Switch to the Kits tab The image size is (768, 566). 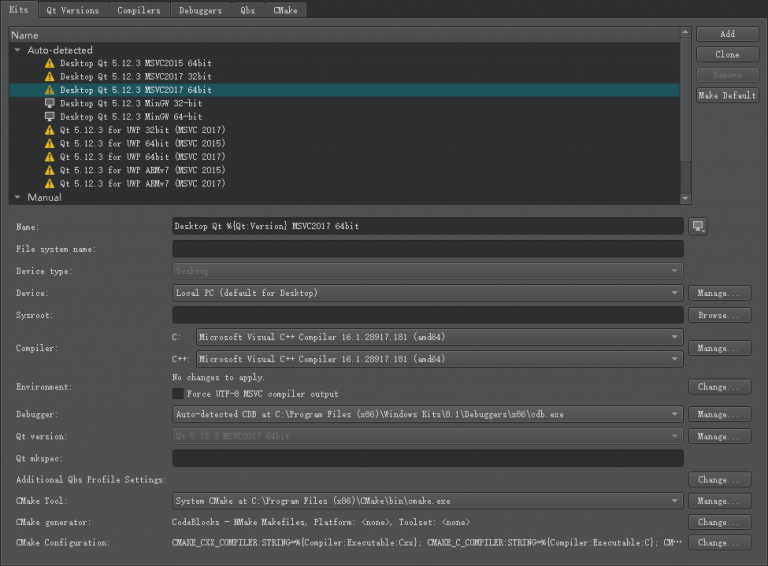click(19, 9)
